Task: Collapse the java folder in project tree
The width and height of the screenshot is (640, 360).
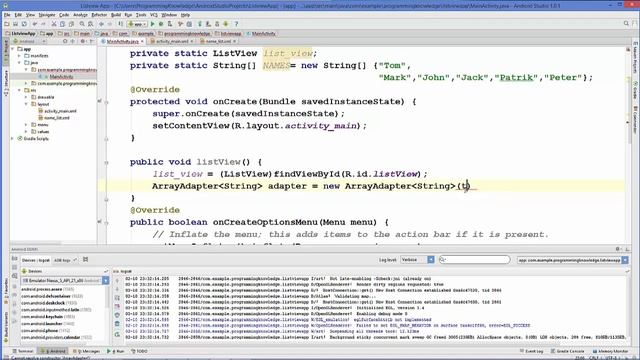Action: [x=20, y=63]
